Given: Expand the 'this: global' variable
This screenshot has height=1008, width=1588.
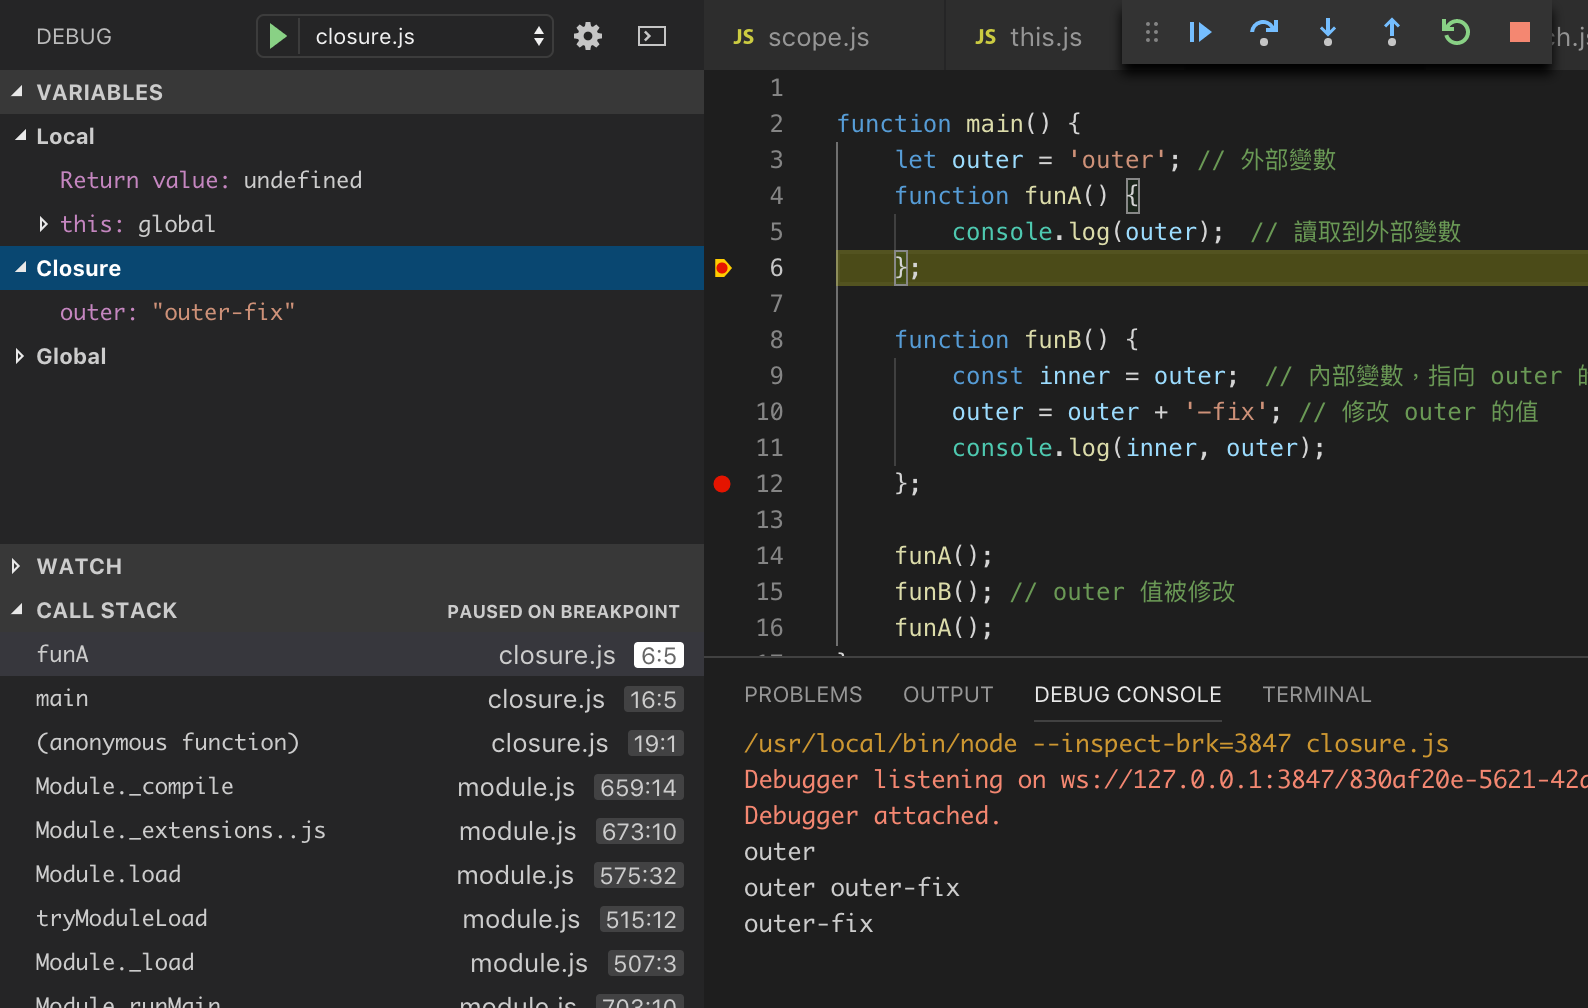Looking at the screenshot, I should (x=43, y=224).
